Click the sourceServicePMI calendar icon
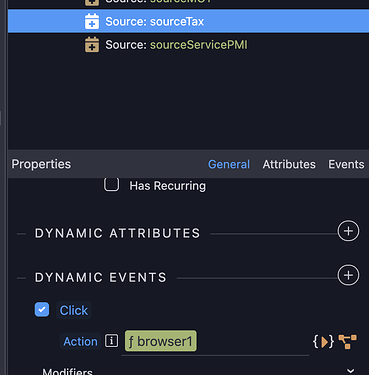The height and width of the screenshot is (375, 369). tap(92, 45)
